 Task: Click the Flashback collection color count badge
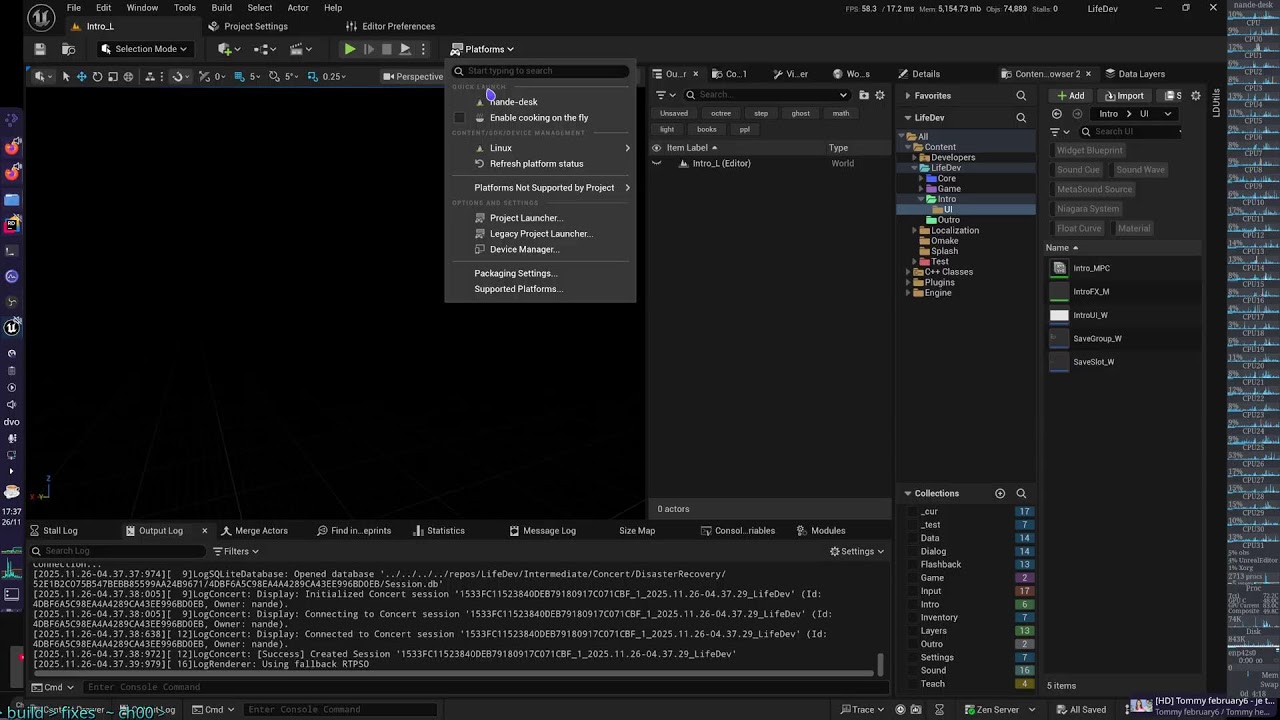click(1024, 564)
